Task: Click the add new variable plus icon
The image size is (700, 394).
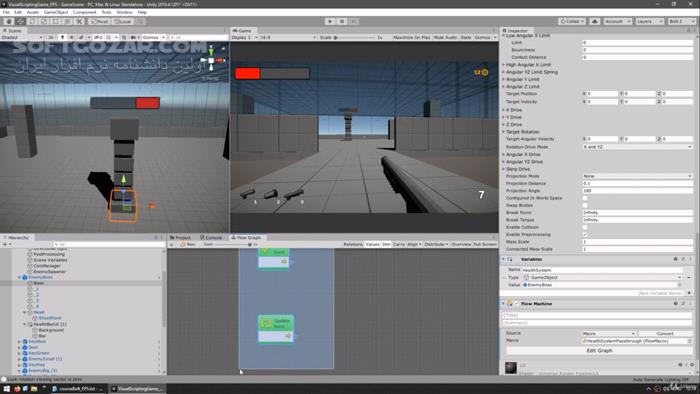Action: [689, 293]
